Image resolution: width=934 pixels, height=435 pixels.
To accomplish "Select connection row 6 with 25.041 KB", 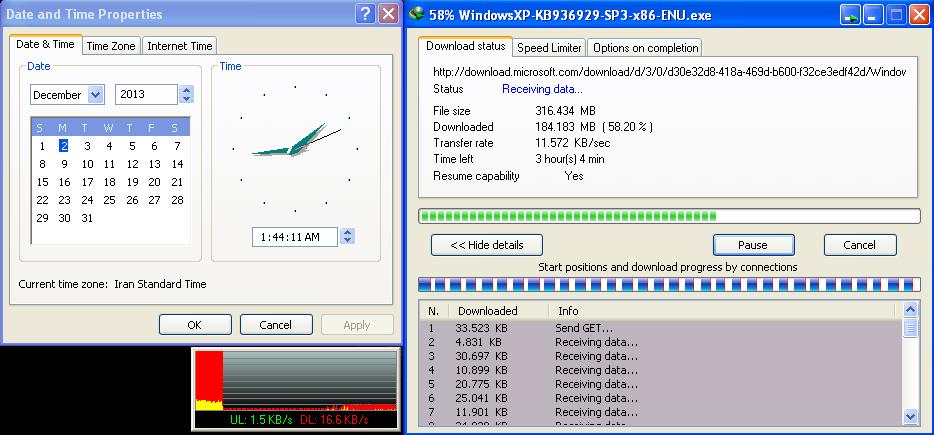I will coord(661,398).
